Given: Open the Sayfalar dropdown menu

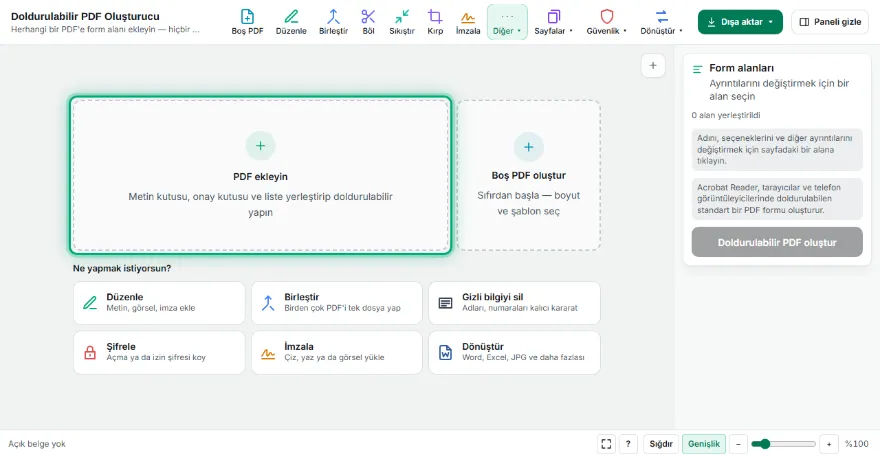Looking at the screenshot, I should click(x=553, y=22).
